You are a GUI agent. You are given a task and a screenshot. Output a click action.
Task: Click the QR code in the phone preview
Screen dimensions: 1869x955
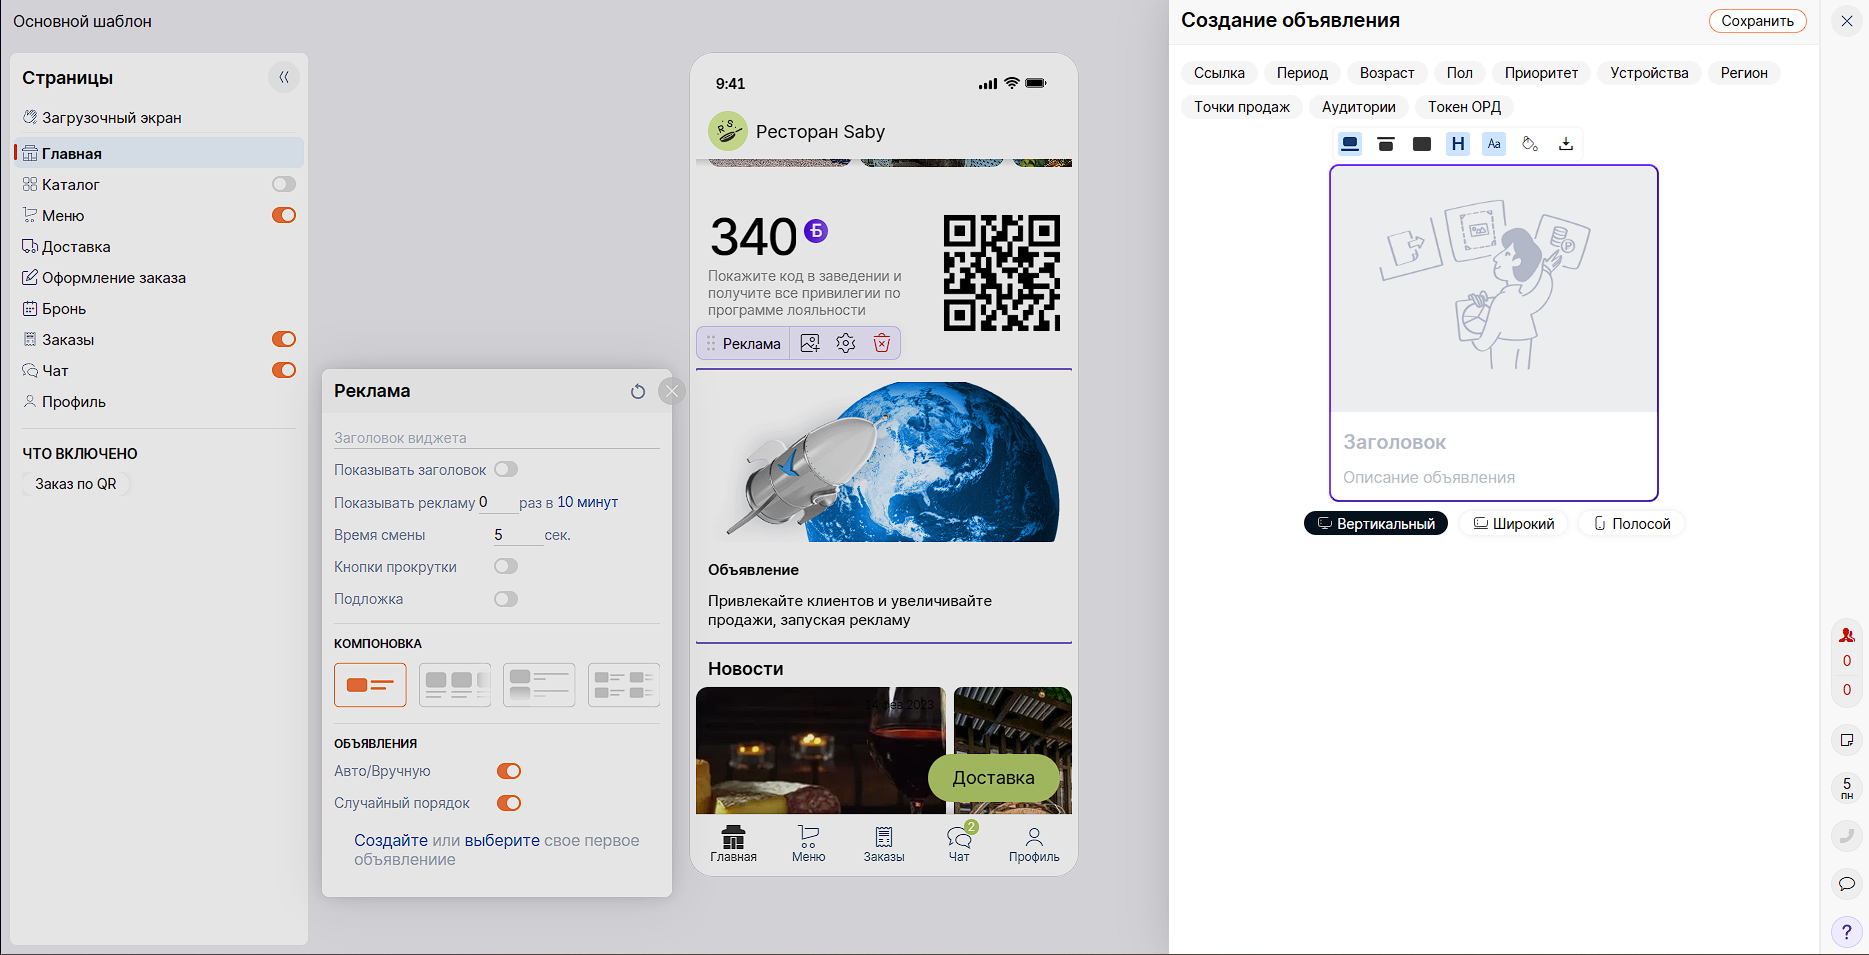1002,273
